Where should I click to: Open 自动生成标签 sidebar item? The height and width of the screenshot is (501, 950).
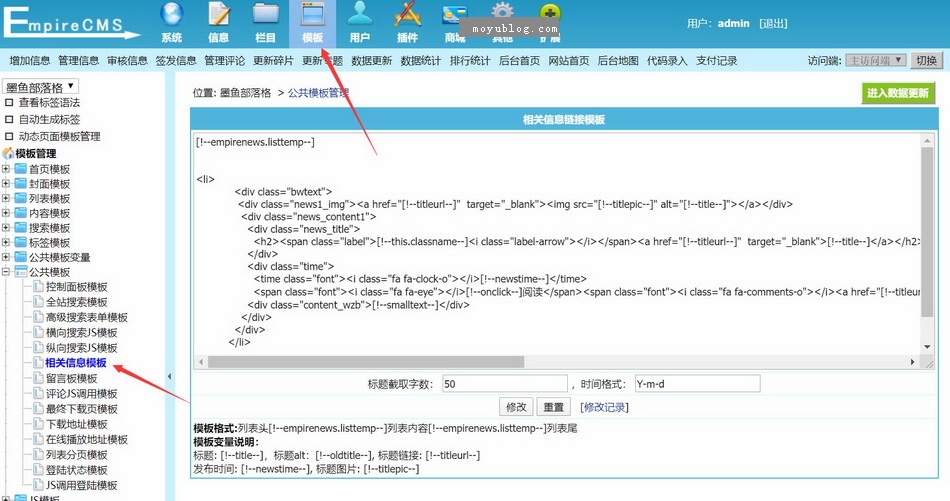pyautogui.click(x=49, y=119)
